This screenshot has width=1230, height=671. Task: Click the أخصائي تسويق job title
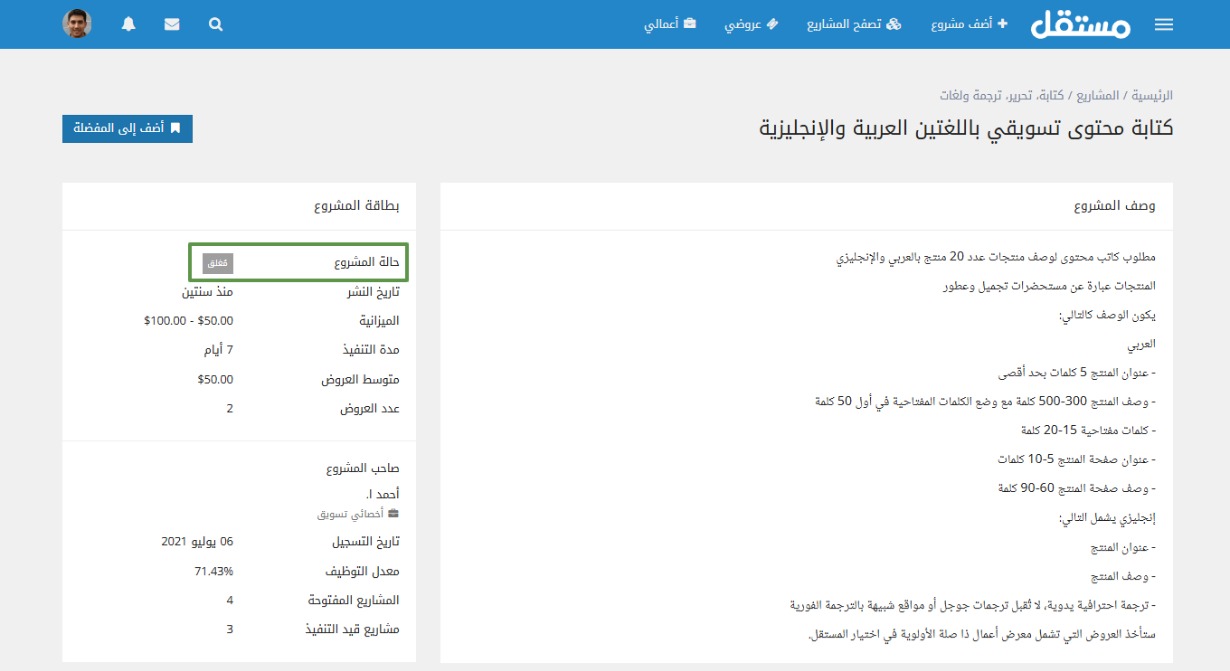point(359,513)
